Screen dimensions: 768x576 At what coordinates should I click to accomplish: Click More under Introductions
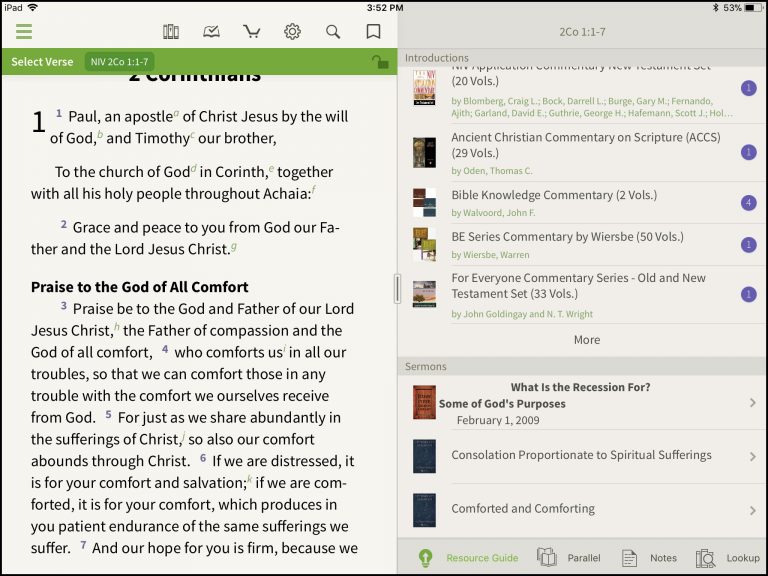[587, 339]
